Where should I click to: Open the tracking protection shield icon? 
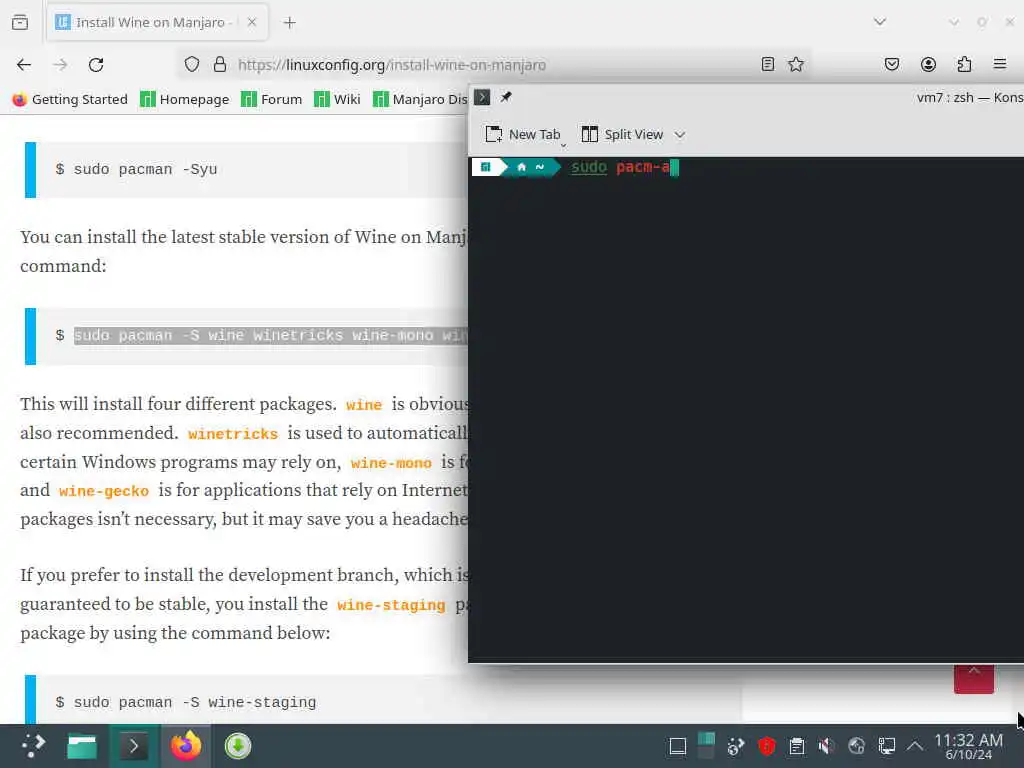pos(191,65)
